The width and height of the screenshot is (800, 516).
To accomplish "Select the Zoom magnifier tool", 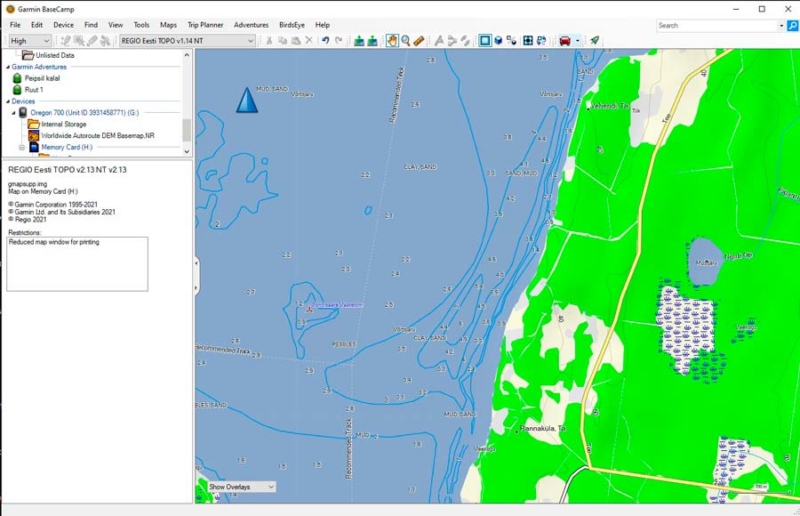I will coord(406,40).
